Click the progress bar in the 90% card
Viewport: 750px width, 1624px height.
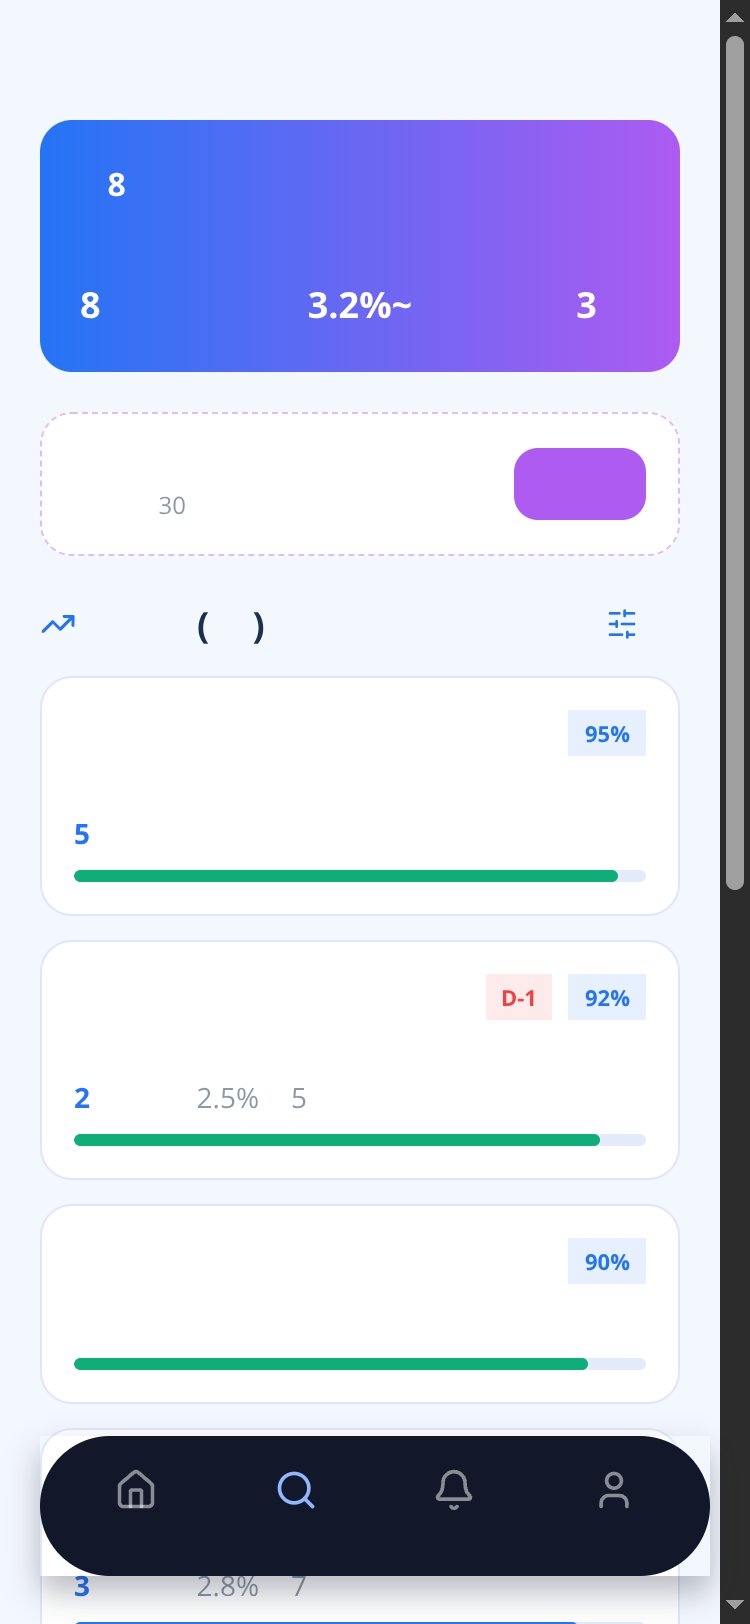[360, 1364]
